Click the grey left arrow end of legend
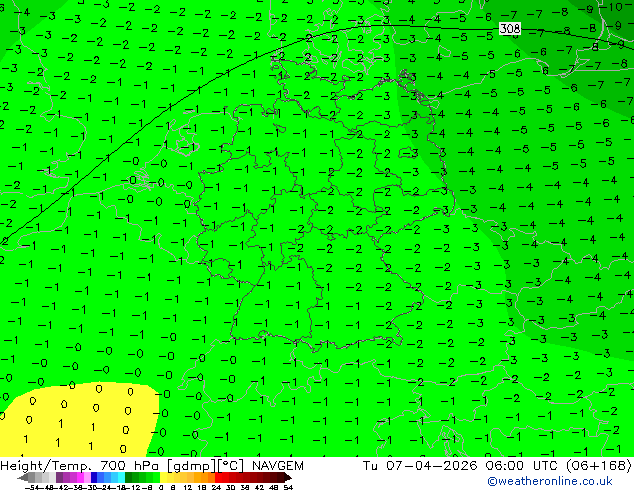Viewport: 634px width, 490px height. 23,477
